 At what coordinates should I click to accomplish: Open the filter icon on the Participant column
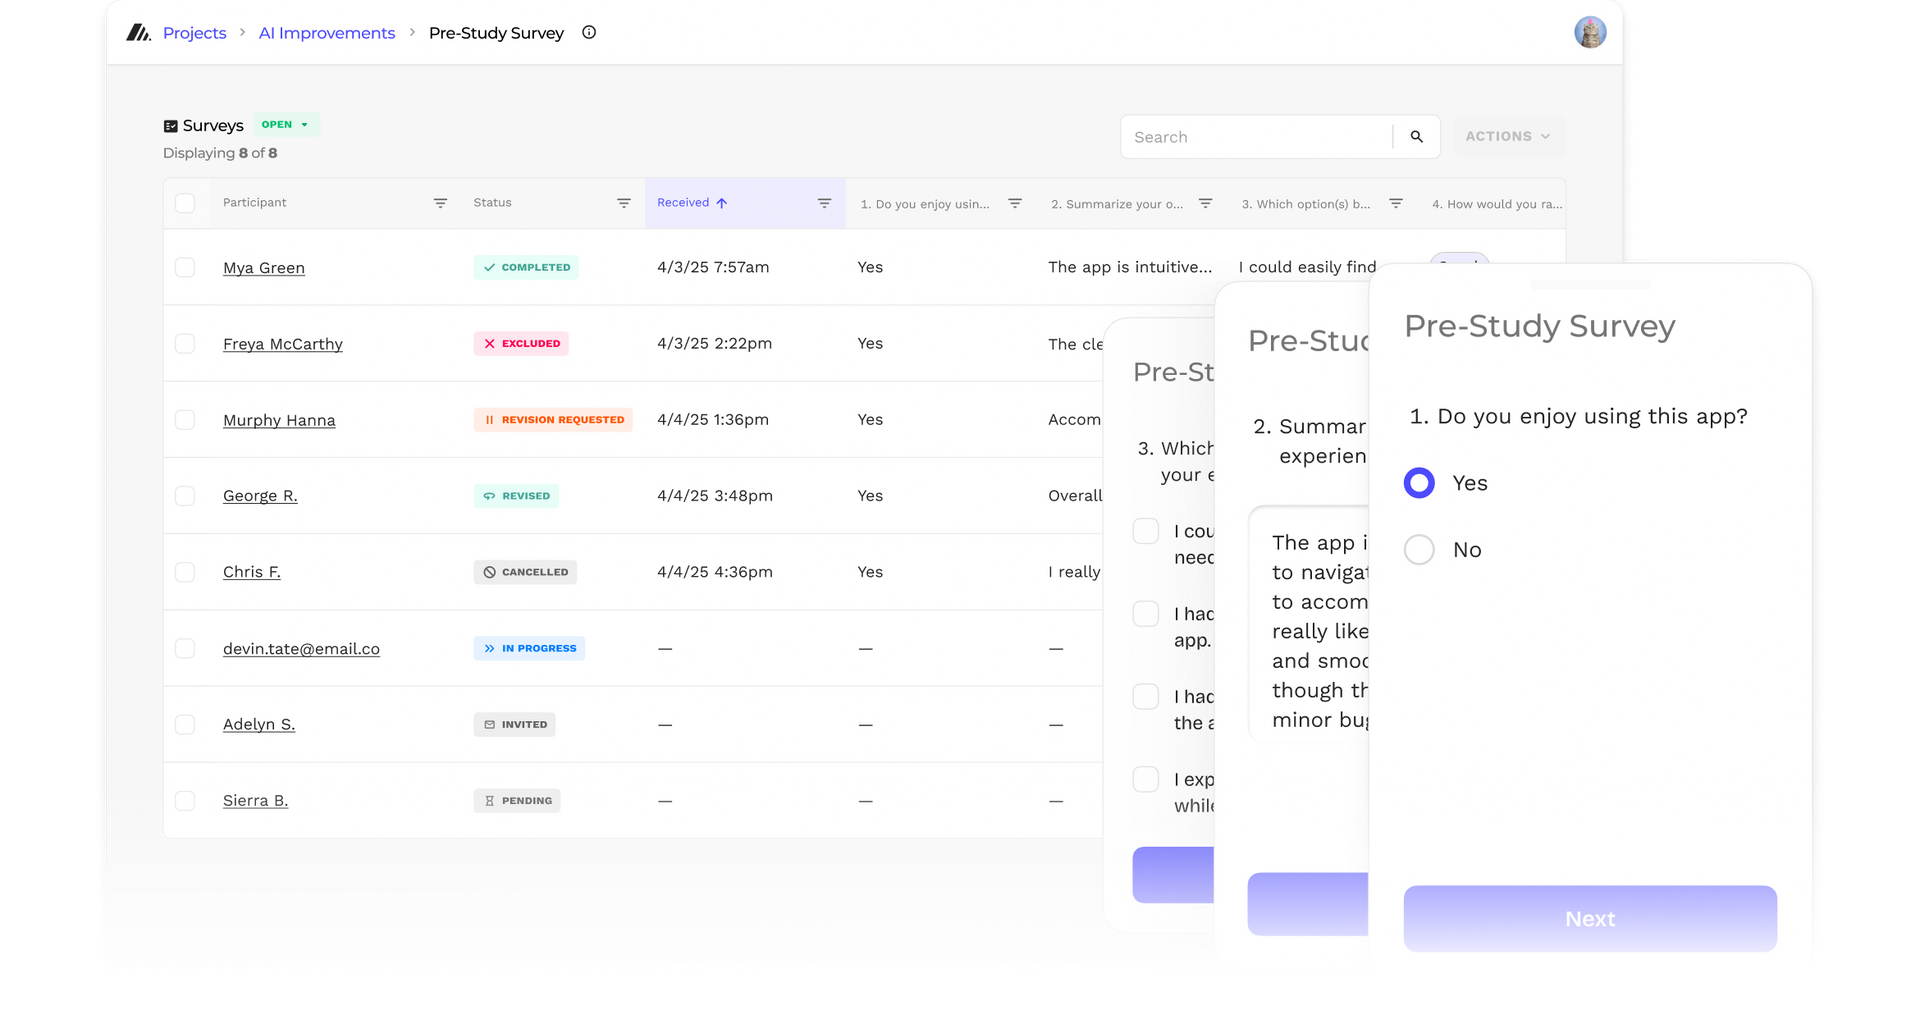(x=440, y=202)
